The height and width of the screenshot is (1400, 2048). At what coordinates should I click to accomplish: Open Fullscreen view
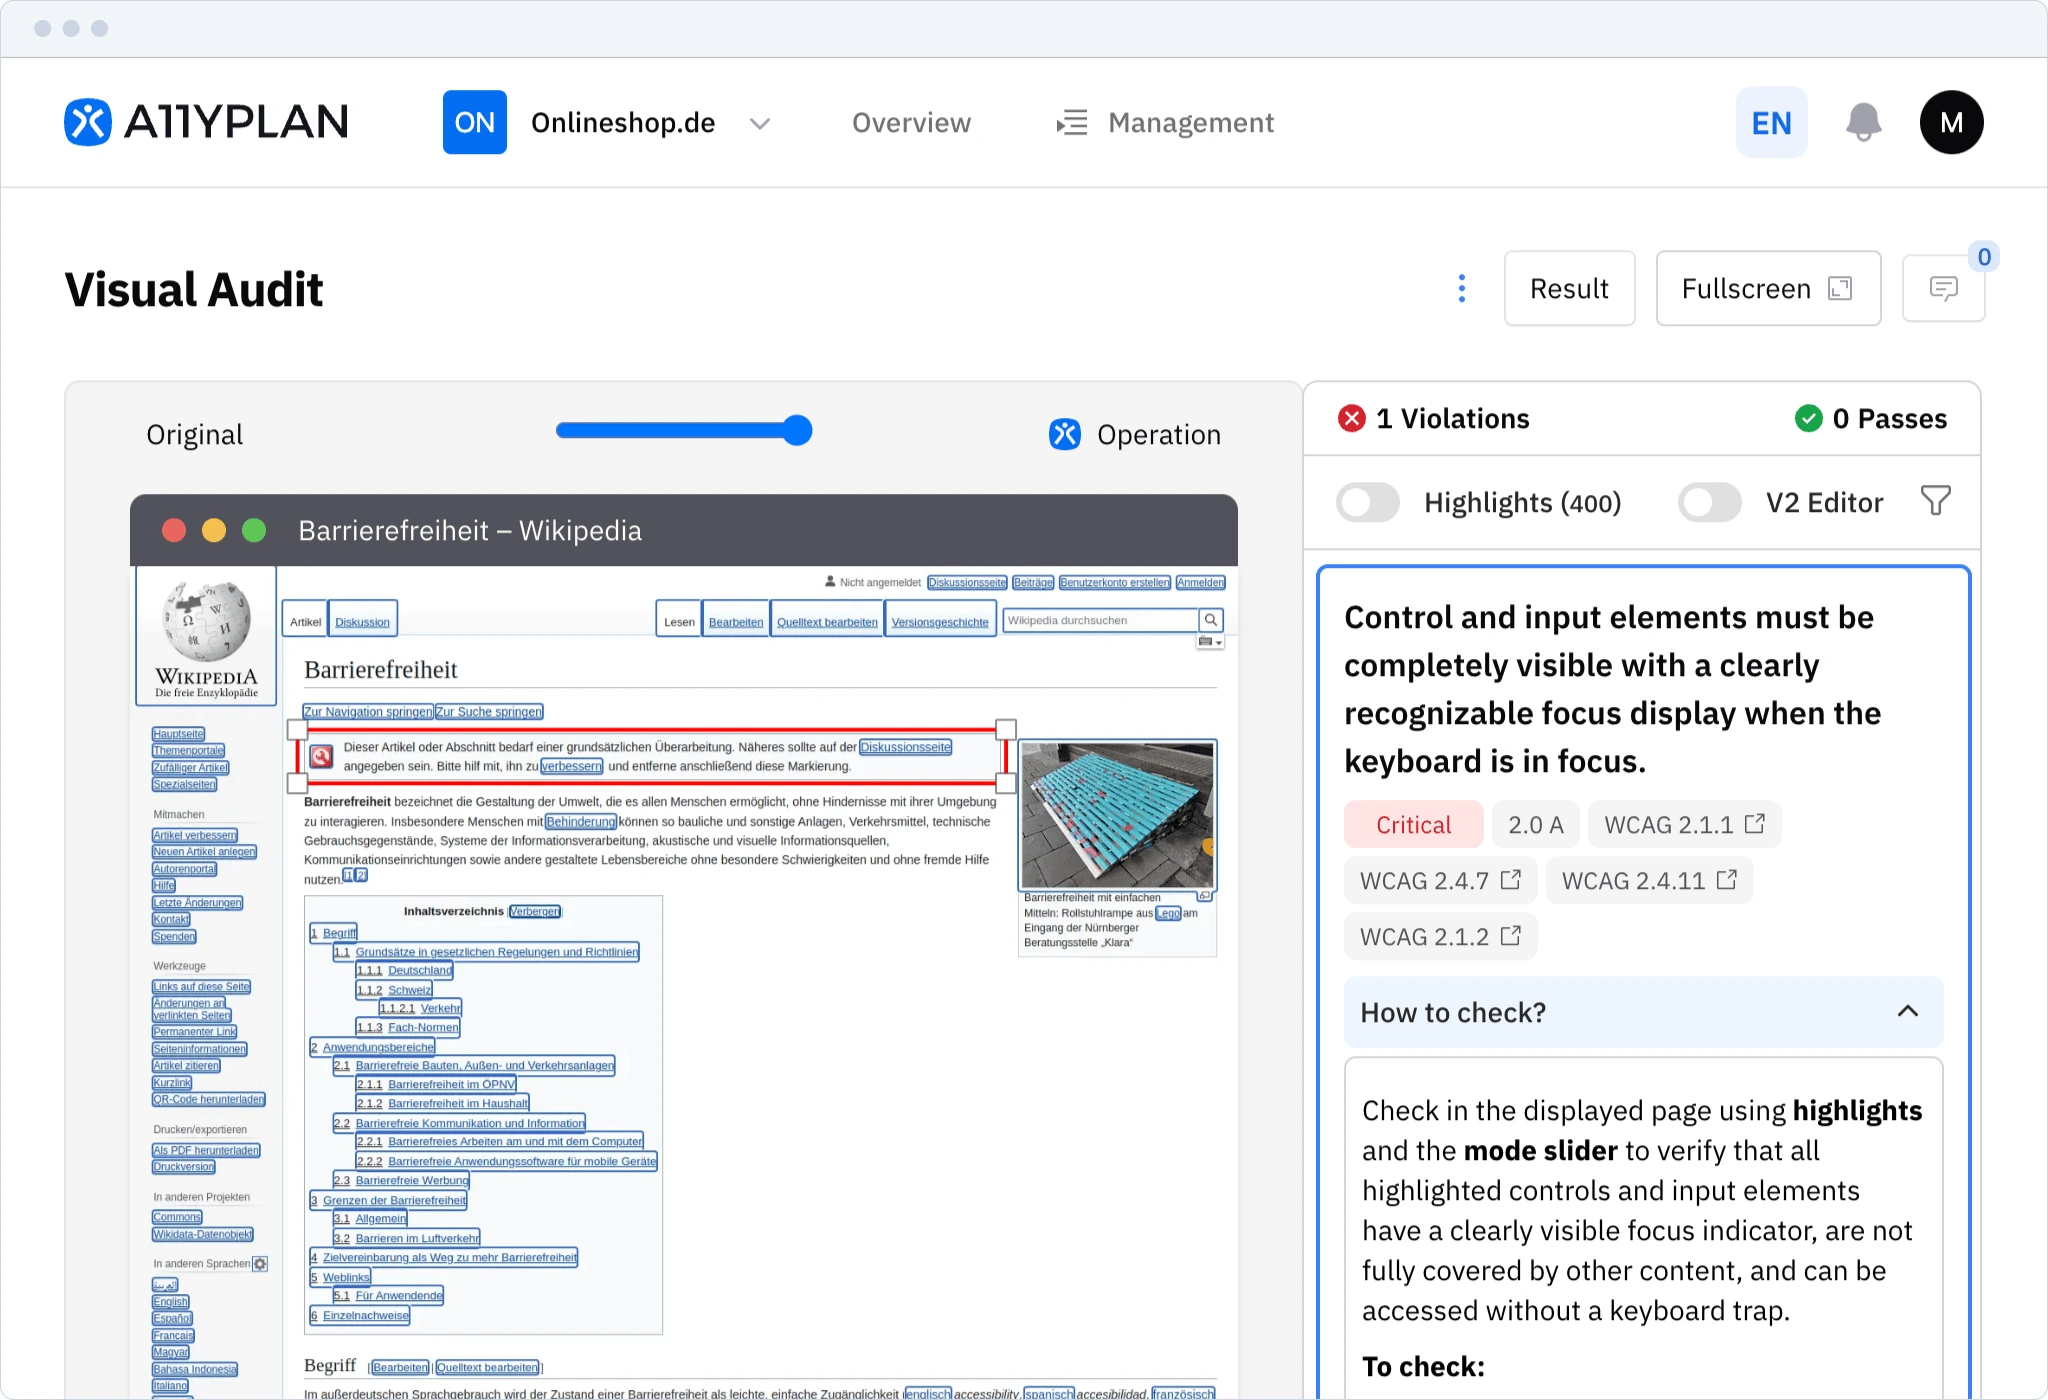tap(1767, 289)
